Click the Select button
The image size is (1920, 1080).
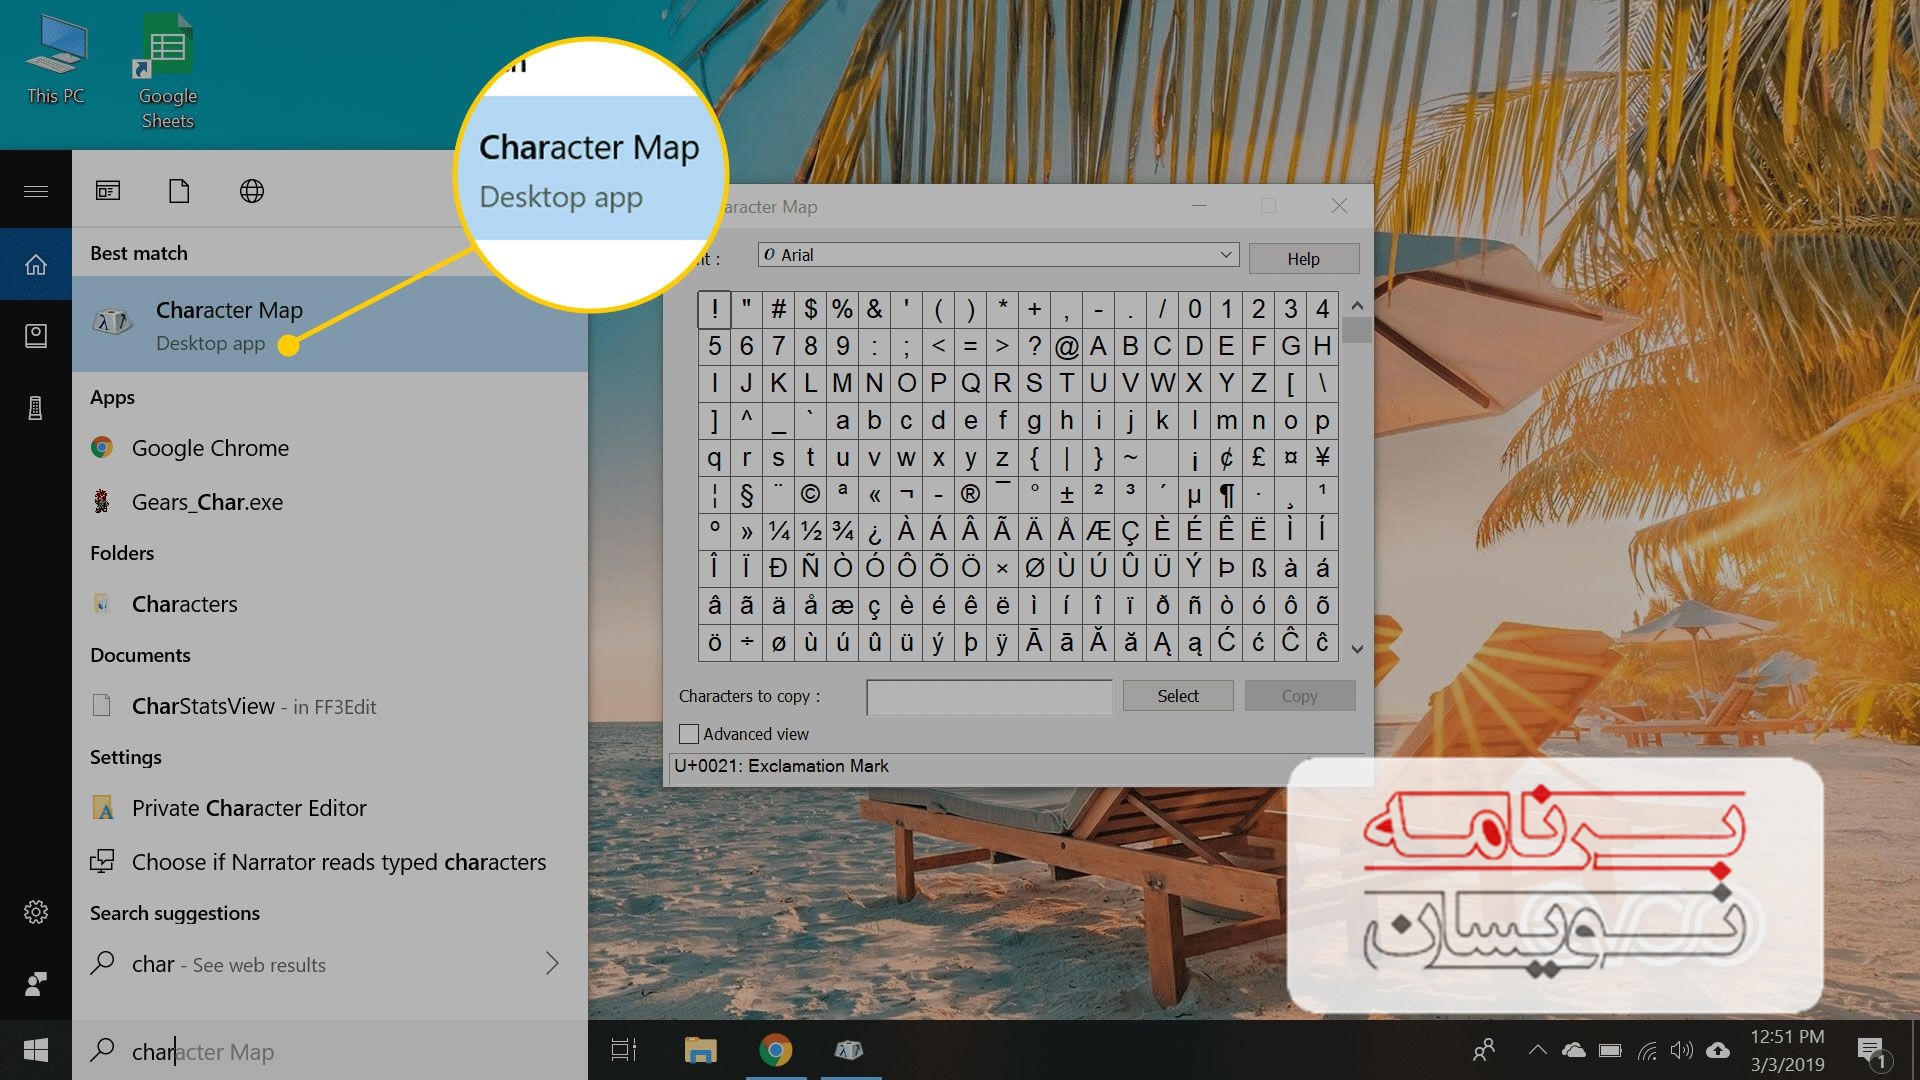pos(1178,695)
